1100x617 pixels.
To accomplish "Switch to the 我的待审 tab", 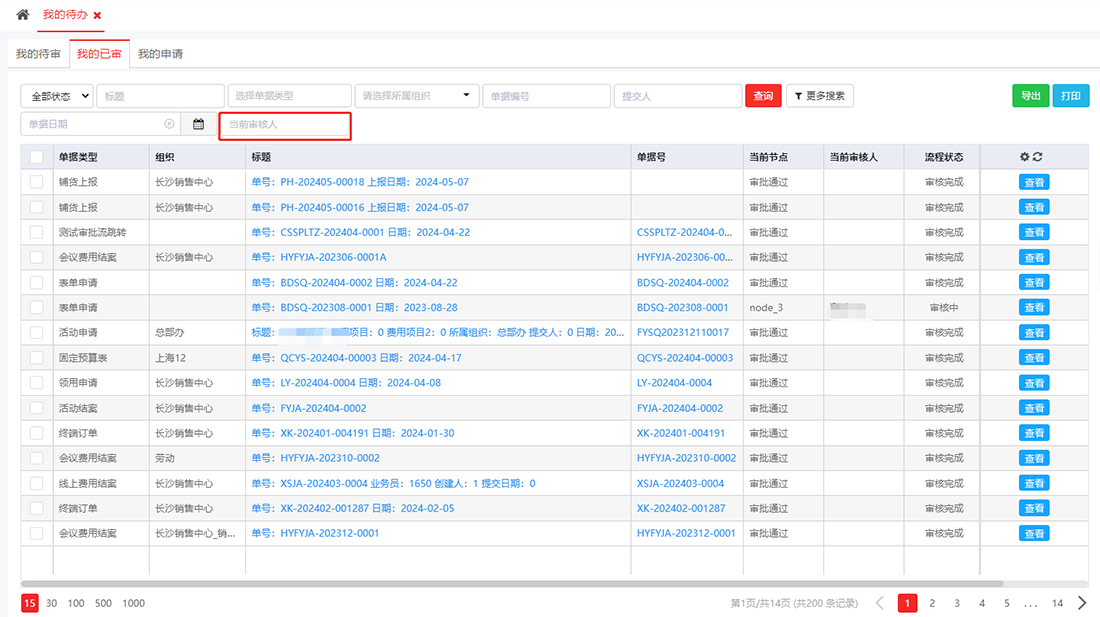I will (38, 54).
